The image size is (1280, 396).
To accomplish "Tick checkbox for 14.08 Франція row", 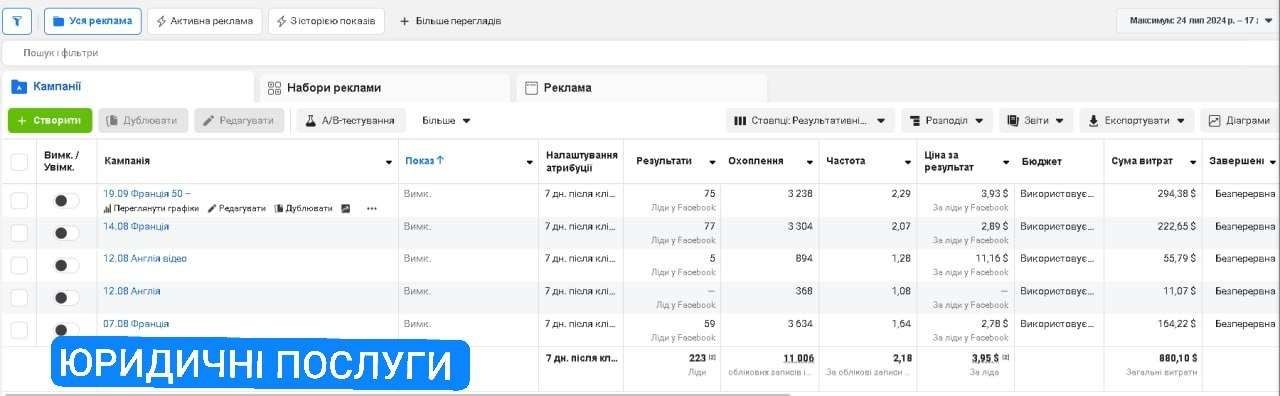I will (19, 233).
